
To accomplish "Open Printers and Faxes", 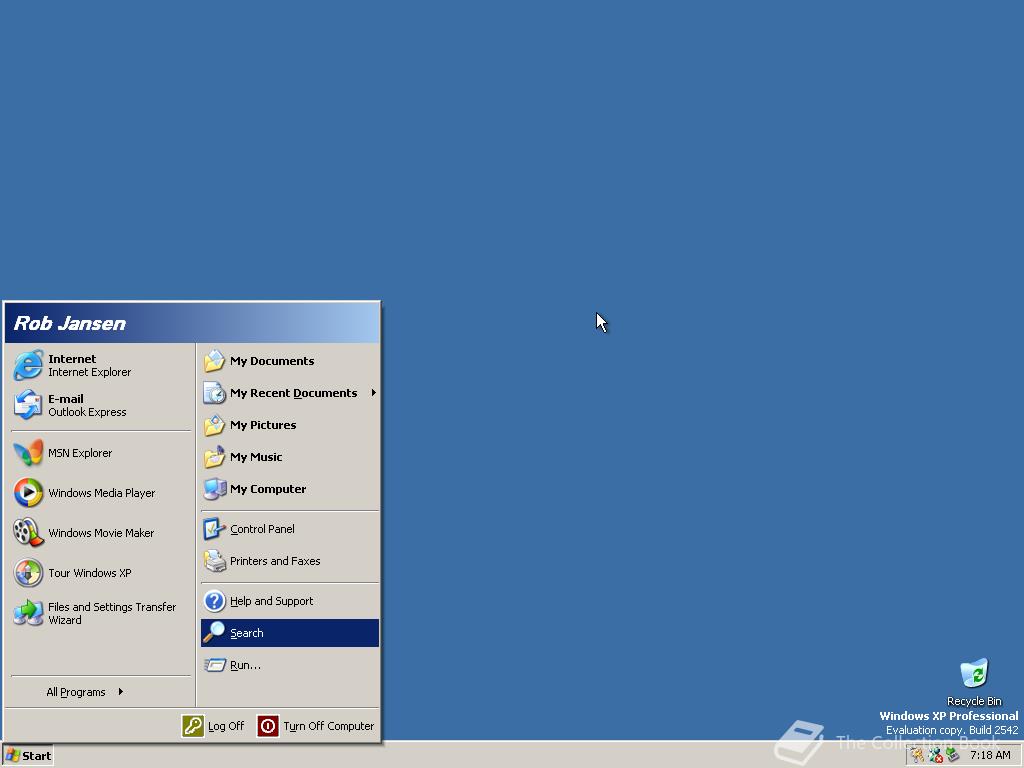I will tap(290, 561).
